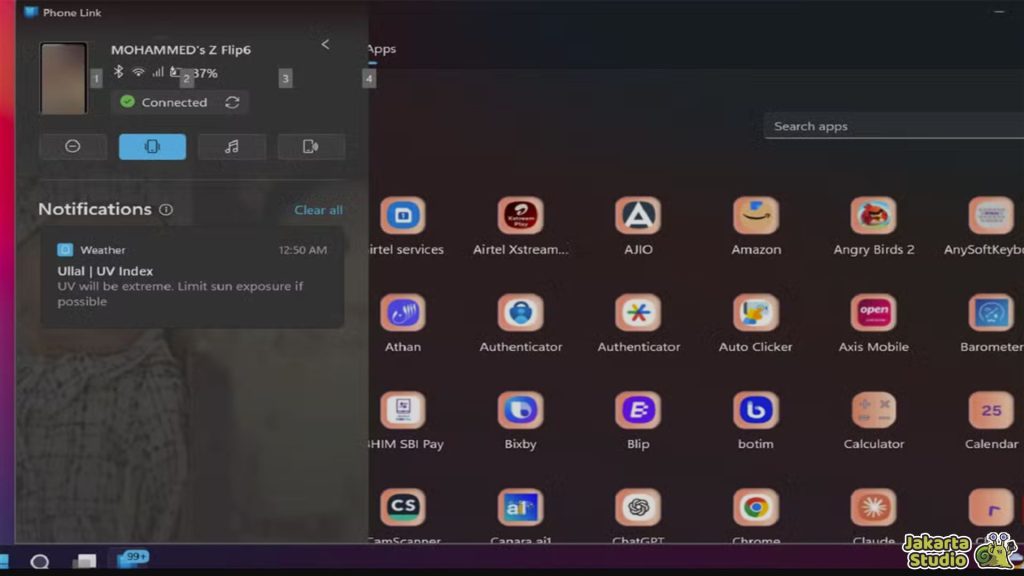The height and width of the screenshot is (576, 1024).
Task: Toggle the phone's audio player button
Action: point(231,146)
